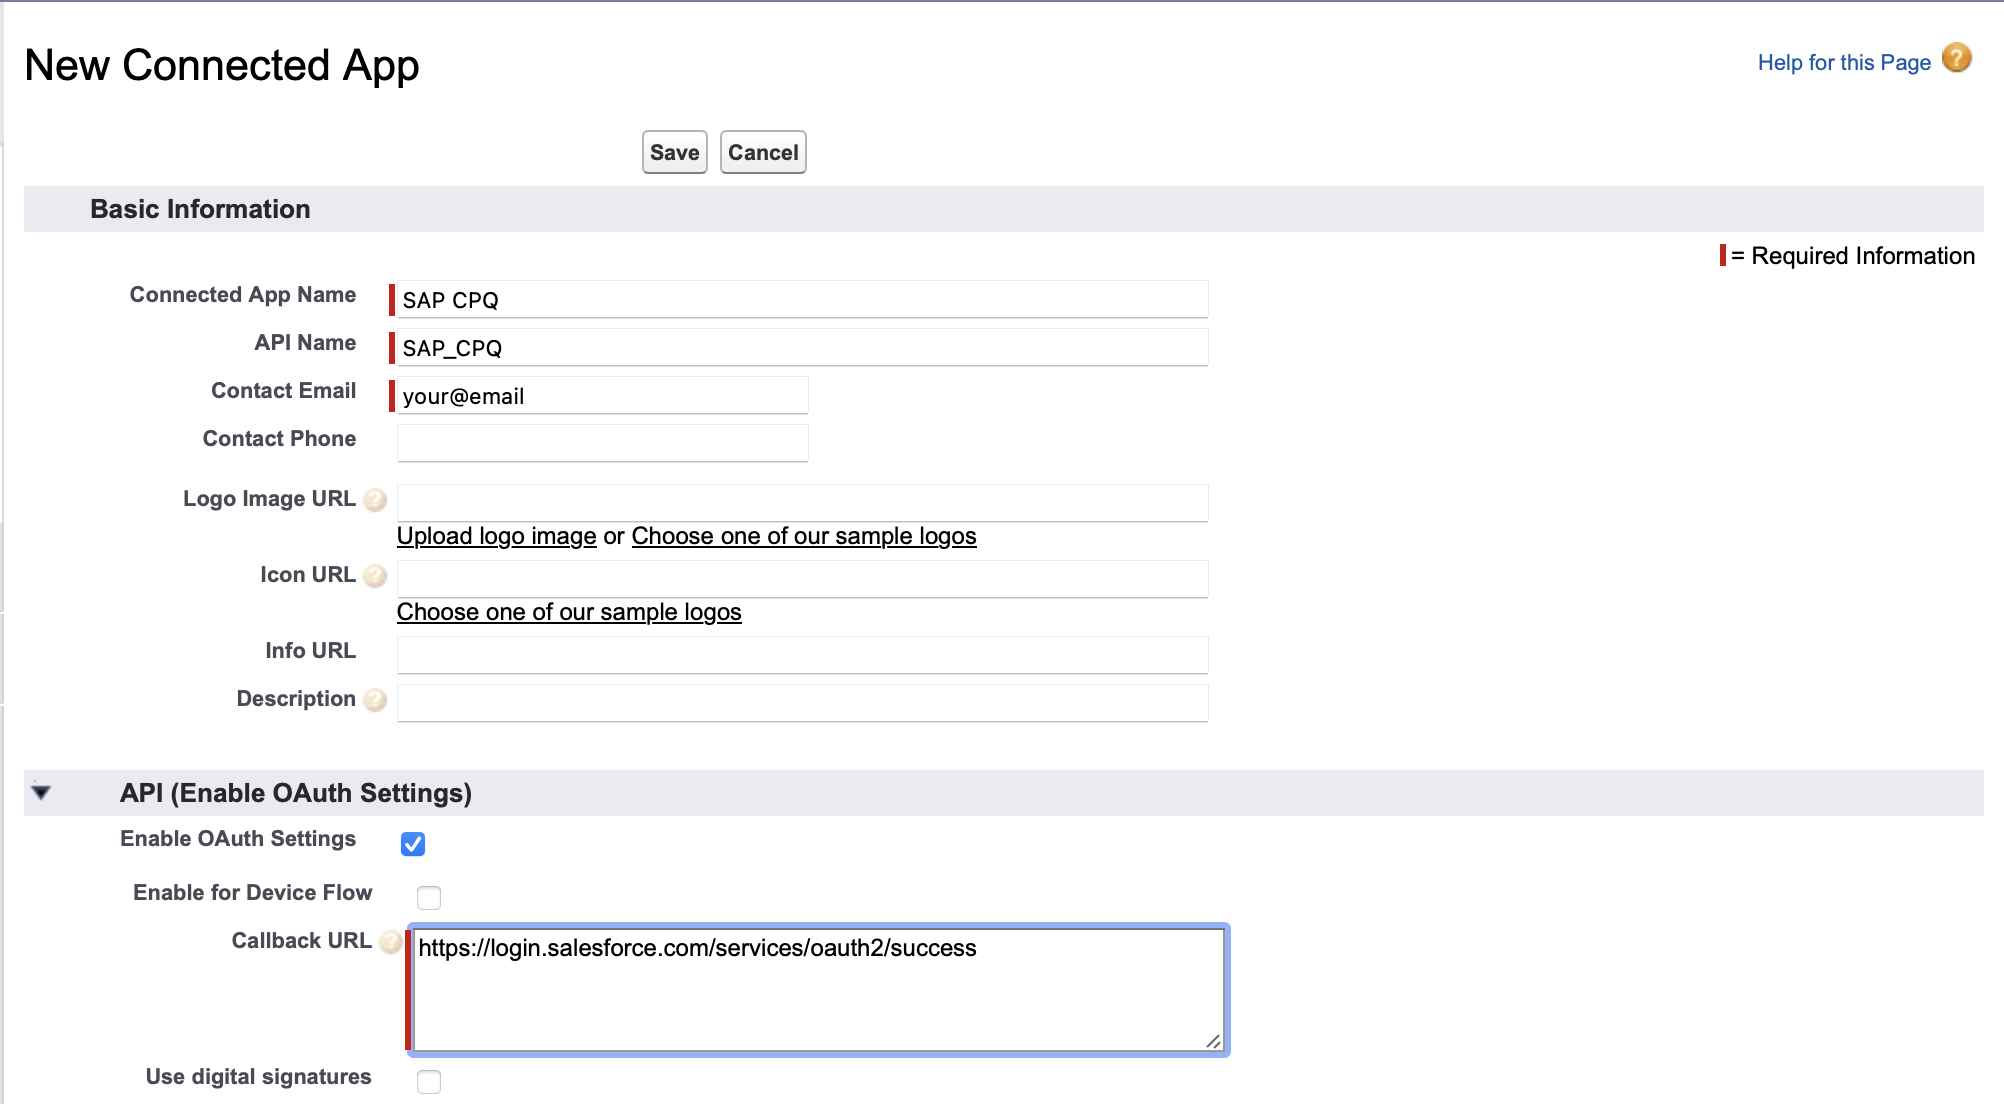The width and height of the screenshot is (2004, 1104).
Task: Click help icon next to Icon URL
Action: [375, 576]
